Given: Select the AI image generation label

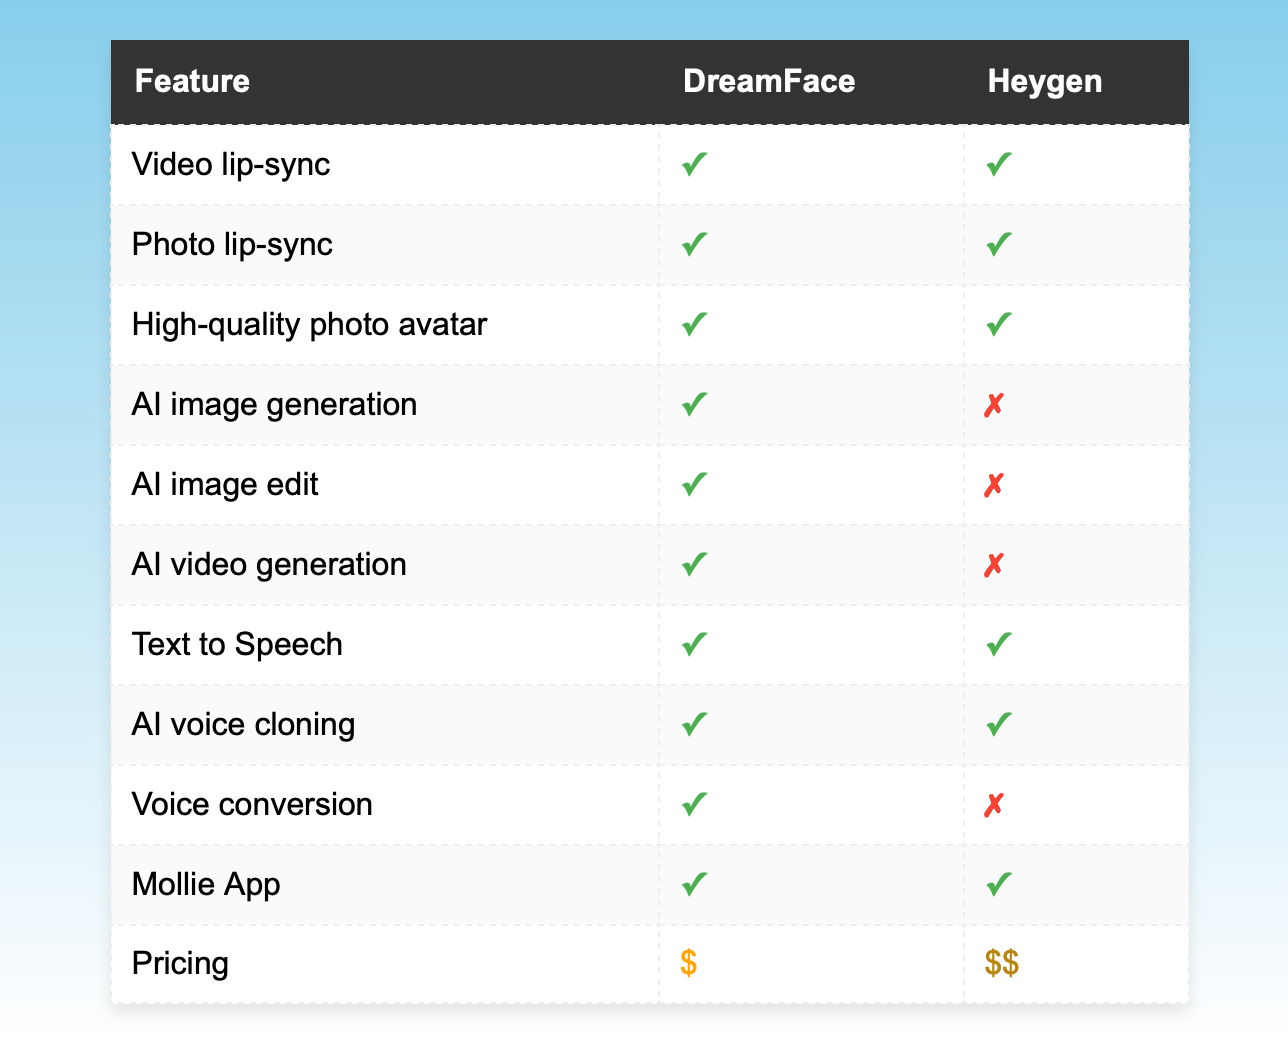Looking at the screenshot, I should pos(274,404).
